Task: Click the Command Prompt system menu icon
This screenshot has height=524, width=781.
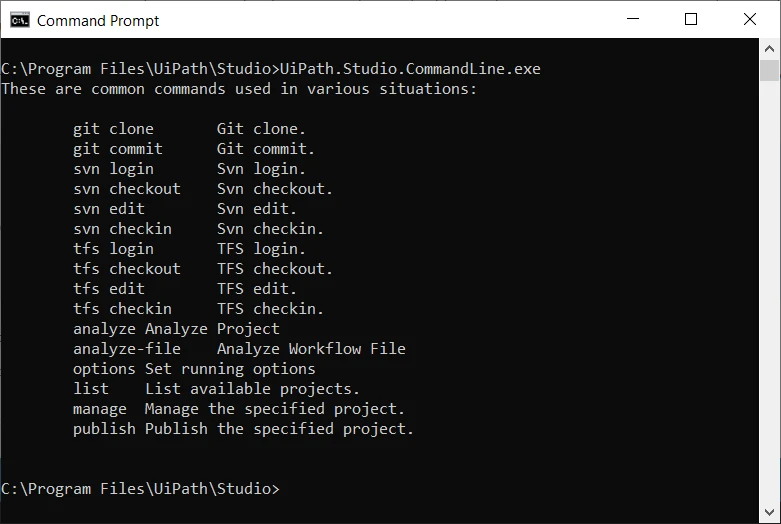Action: coord(20,20)
